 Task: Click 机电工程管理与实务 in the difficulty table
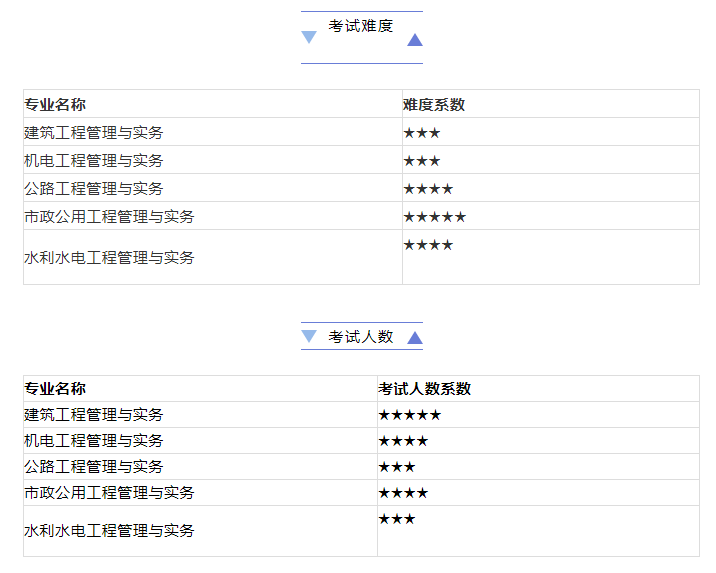click(x=94, y=160)
